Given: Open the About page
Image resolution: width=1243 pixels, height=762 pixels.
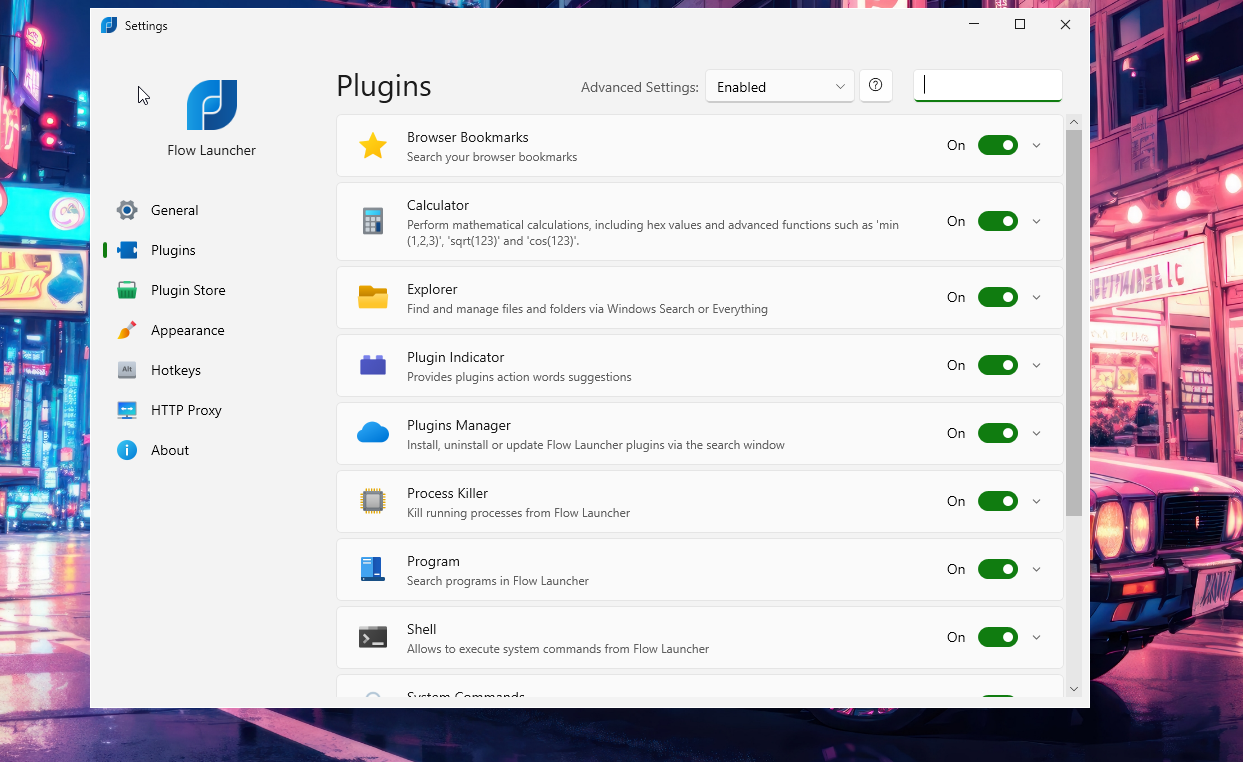Looking at the screenshot, I should click(170, 450).
